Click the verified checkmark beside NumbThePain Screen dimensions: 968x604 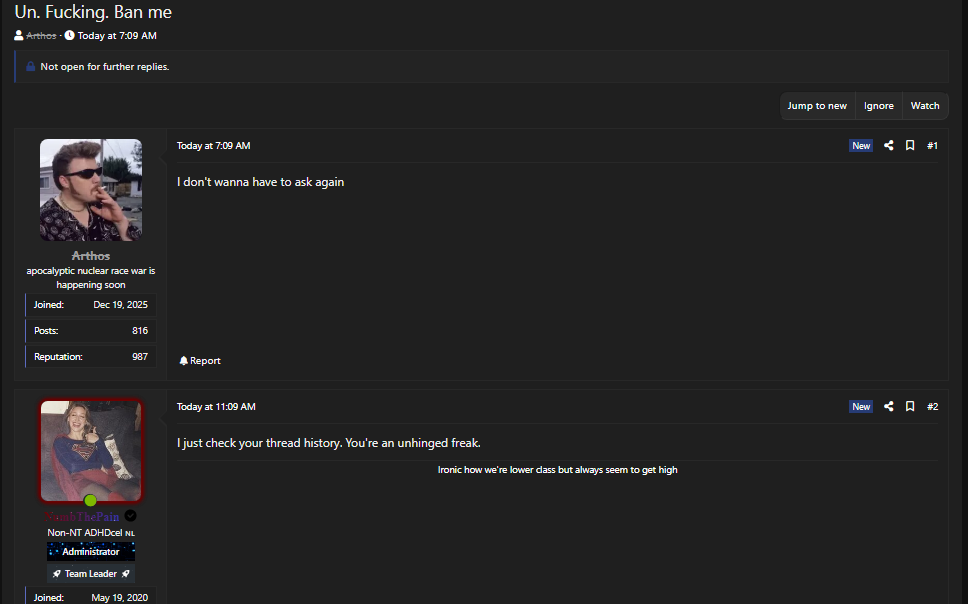pos(130,516)
